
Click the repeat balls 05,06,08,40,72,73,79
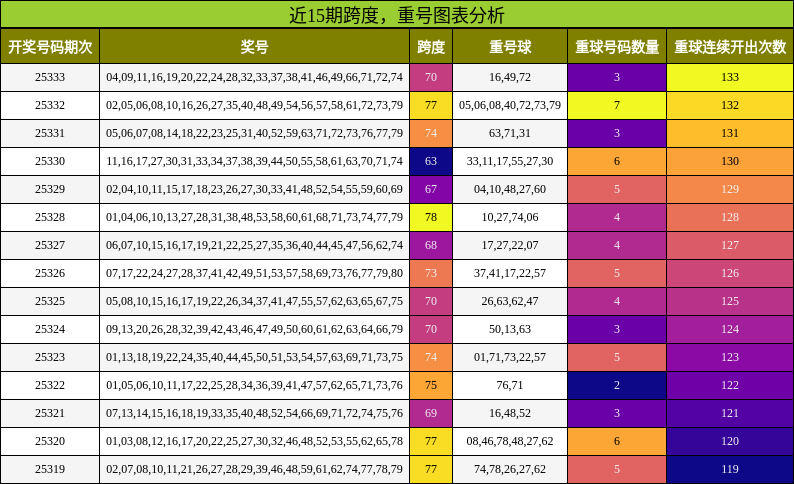(510, 105)
